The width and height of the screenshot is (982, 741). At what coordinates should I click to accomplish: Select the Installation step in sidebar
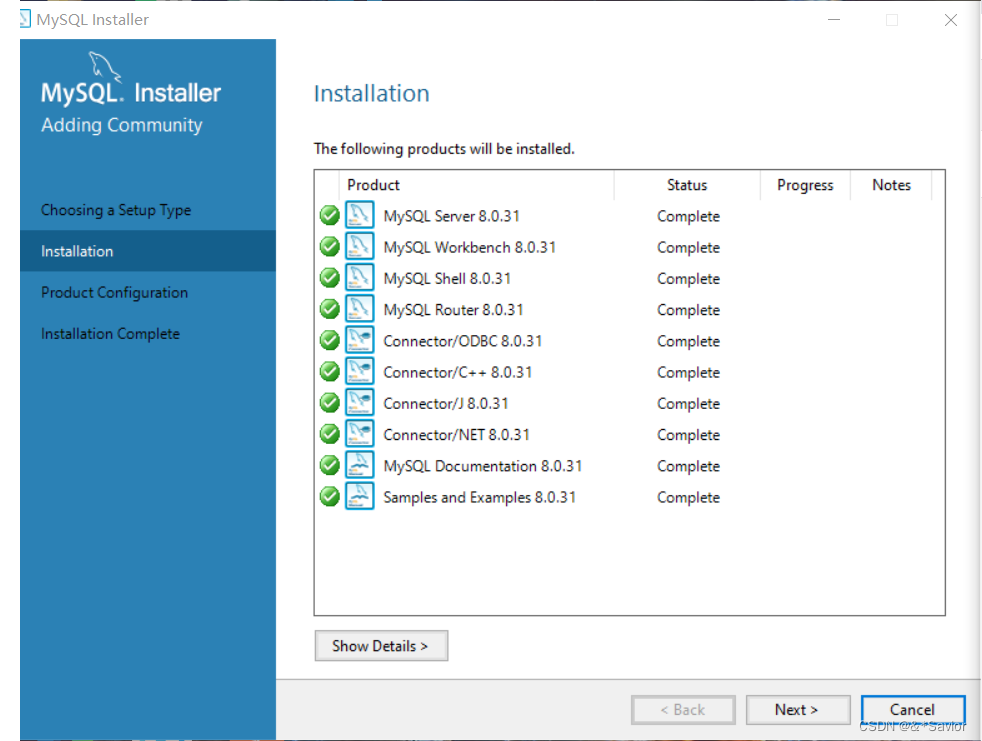[x=148, y=251]
